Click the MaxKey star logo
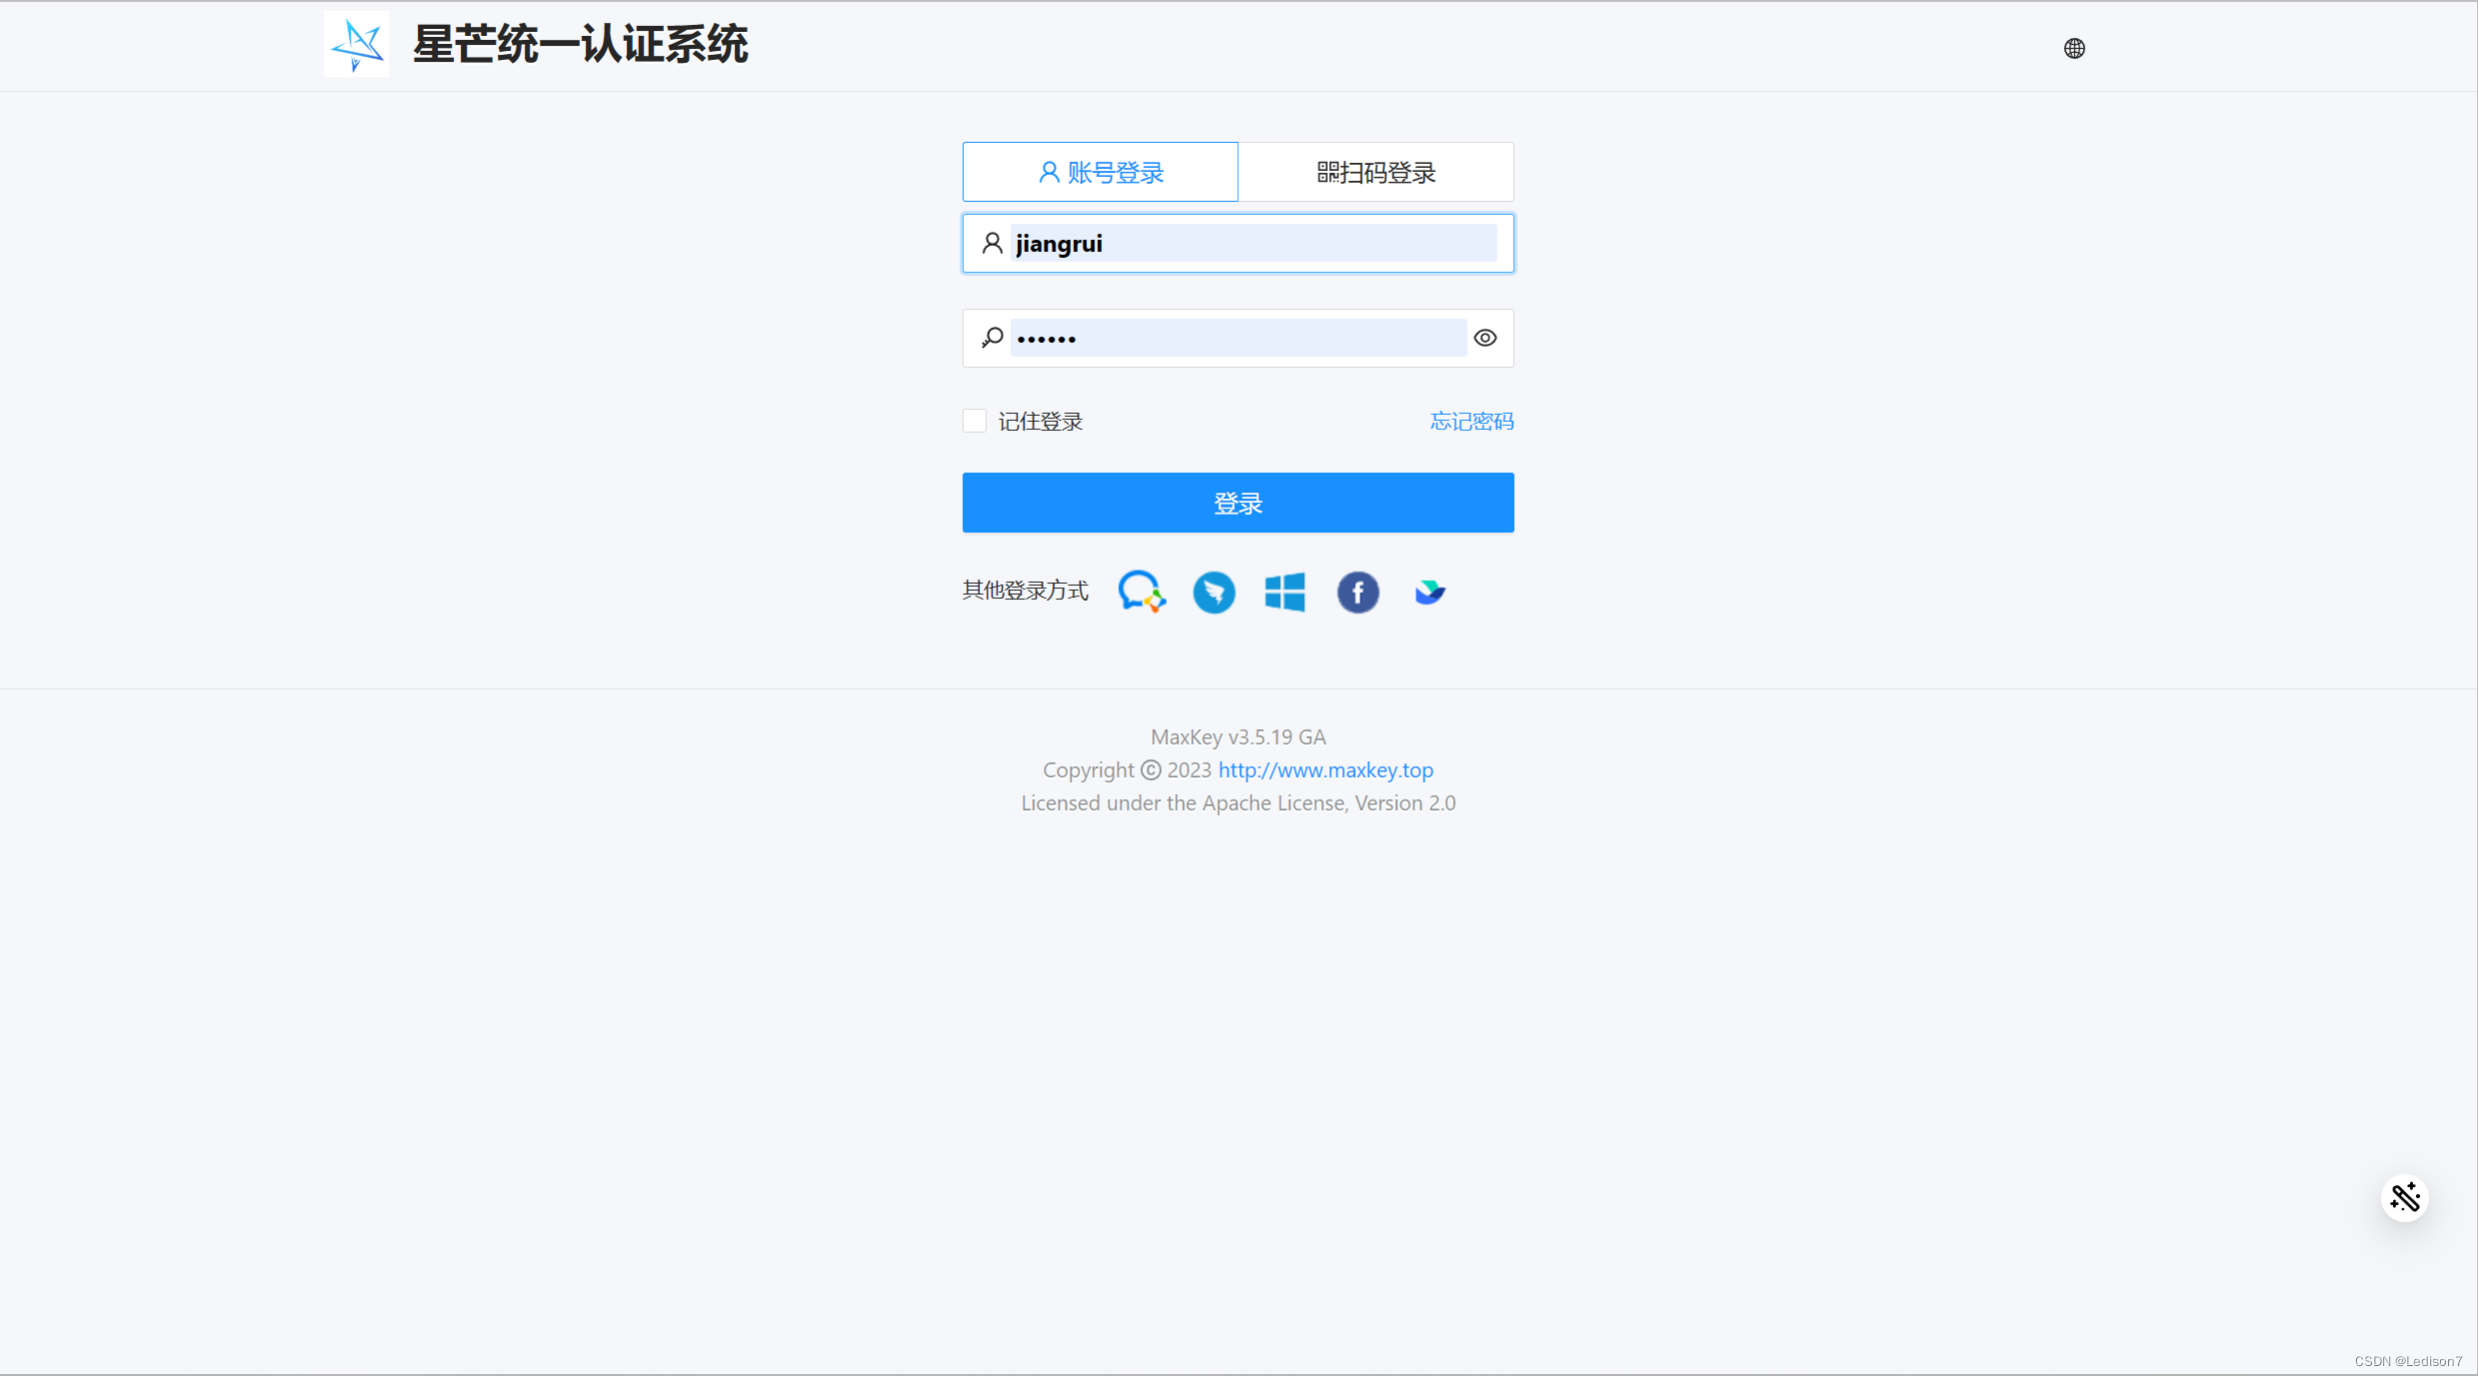2478x1376 pixels. coord(356,44)
